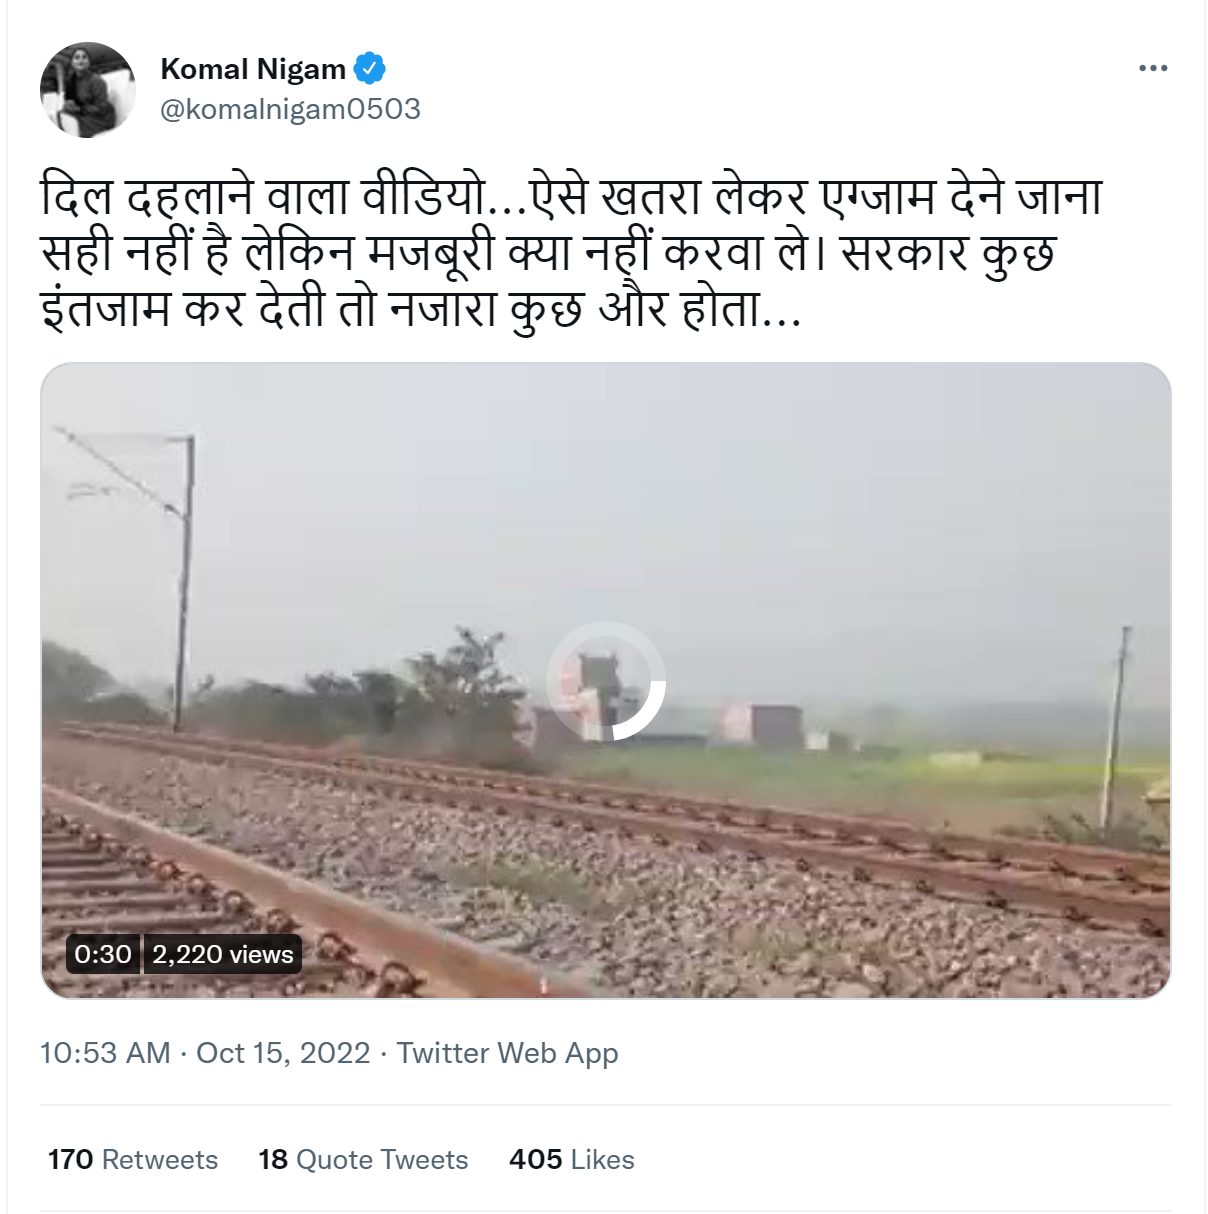
Task: Show the 405 Likes list
Action: point(572,1160)
